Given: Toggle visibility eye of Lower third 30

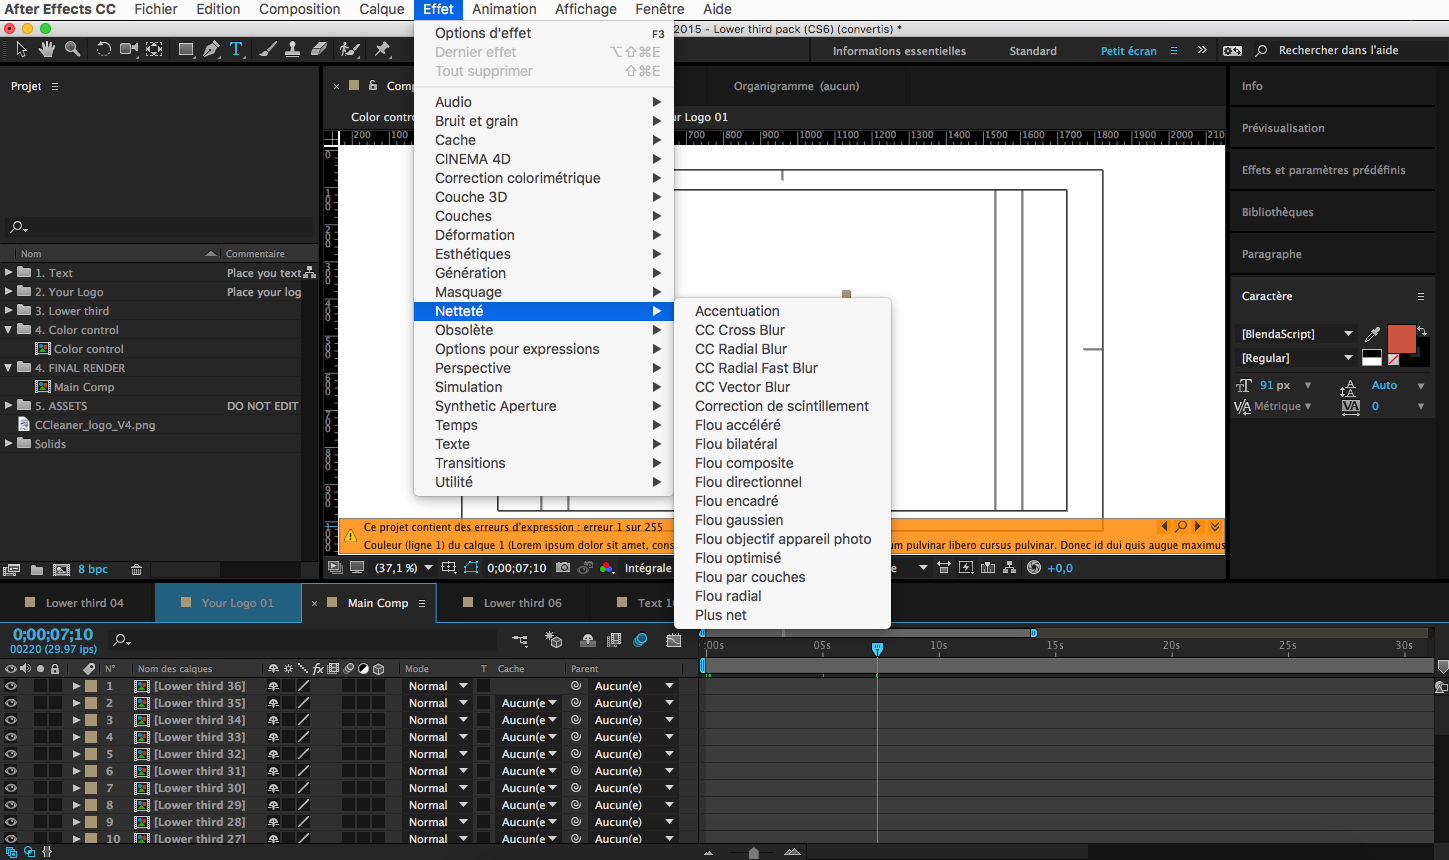Looking at the screenshot, I should click(x=11, y=788).
